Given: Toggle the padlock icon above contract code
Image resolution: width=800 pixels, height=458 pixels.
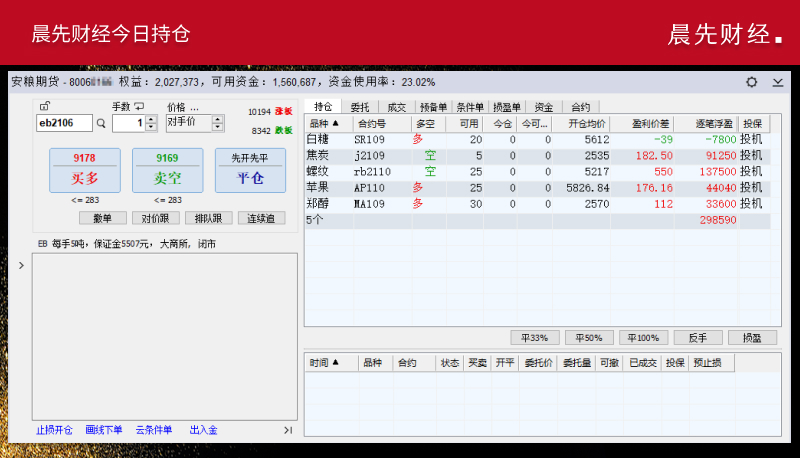Looking at the screenshot, I should pos(44,106).
